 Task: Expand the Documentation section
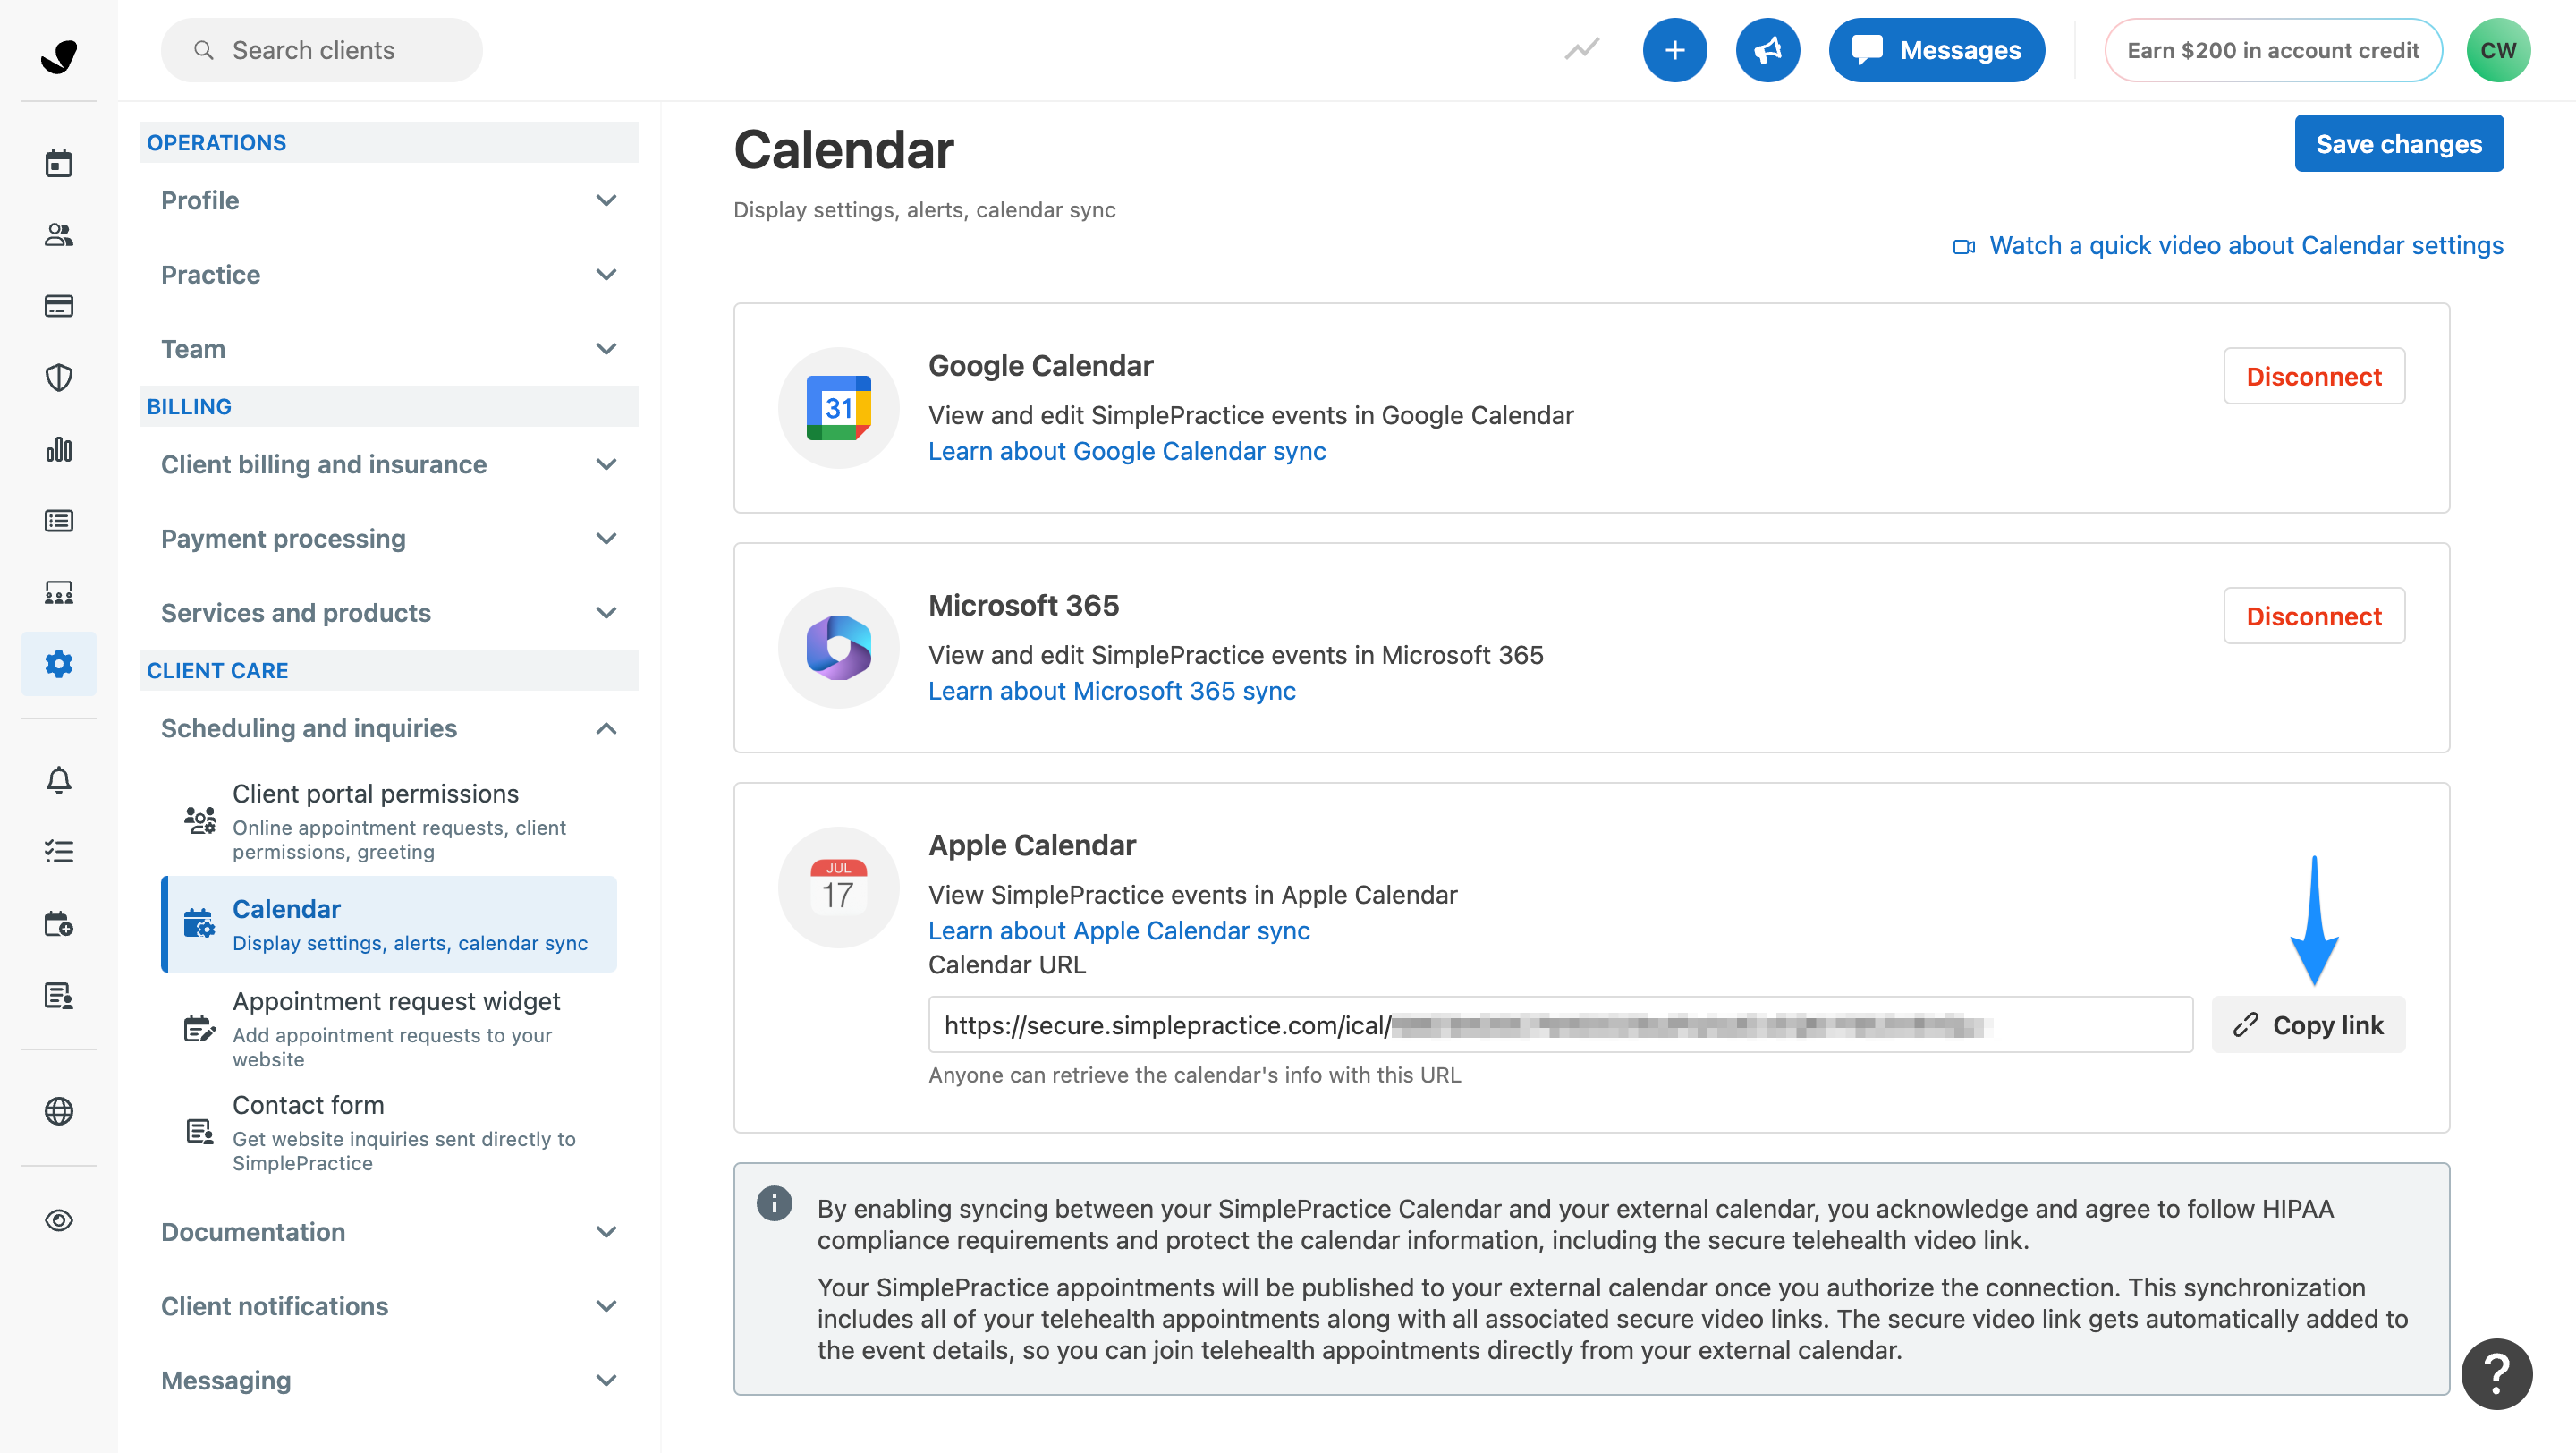click(x=389, y=1232)
